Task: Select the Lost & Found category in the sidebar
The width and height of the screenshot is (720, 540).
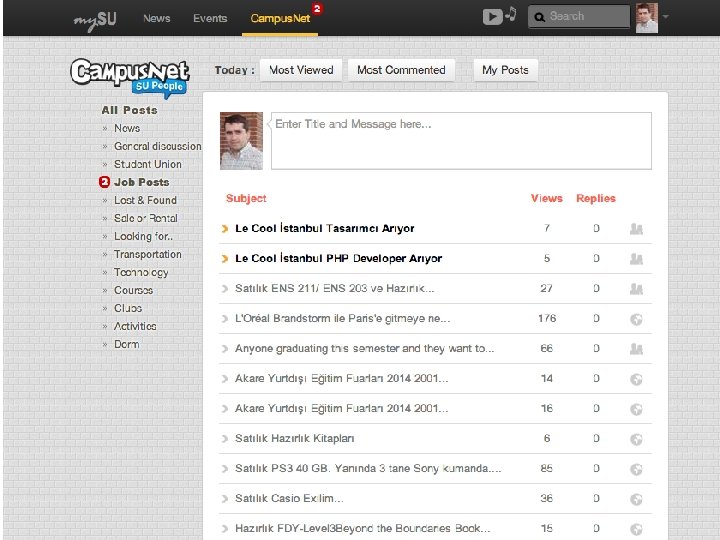Action: [x=145, y=200]
